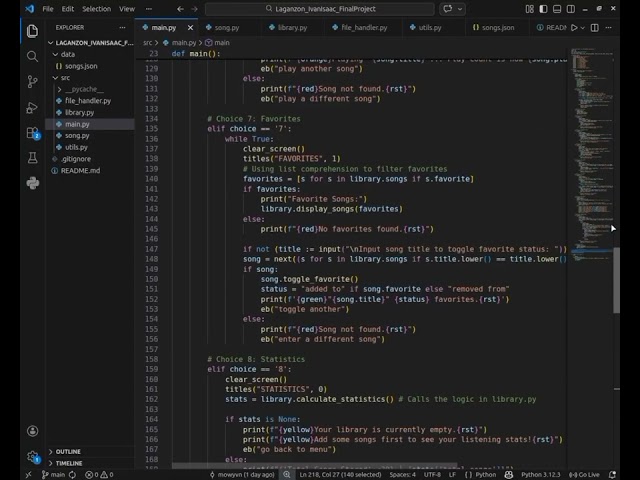Toggle the bottom panel visibility

tap(557, 9)
